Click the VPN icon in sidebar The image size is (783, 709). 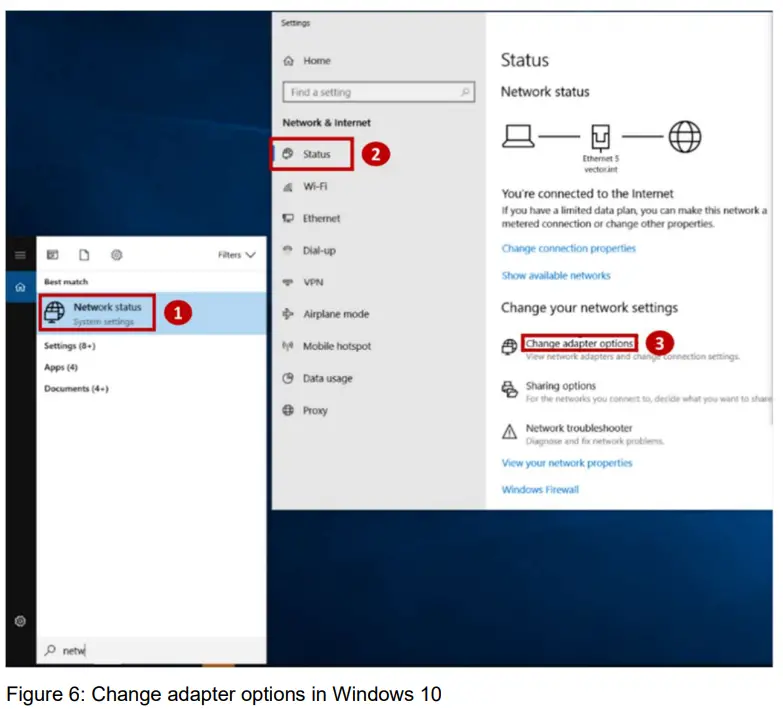pyautogui.click(x=288, y=282)
